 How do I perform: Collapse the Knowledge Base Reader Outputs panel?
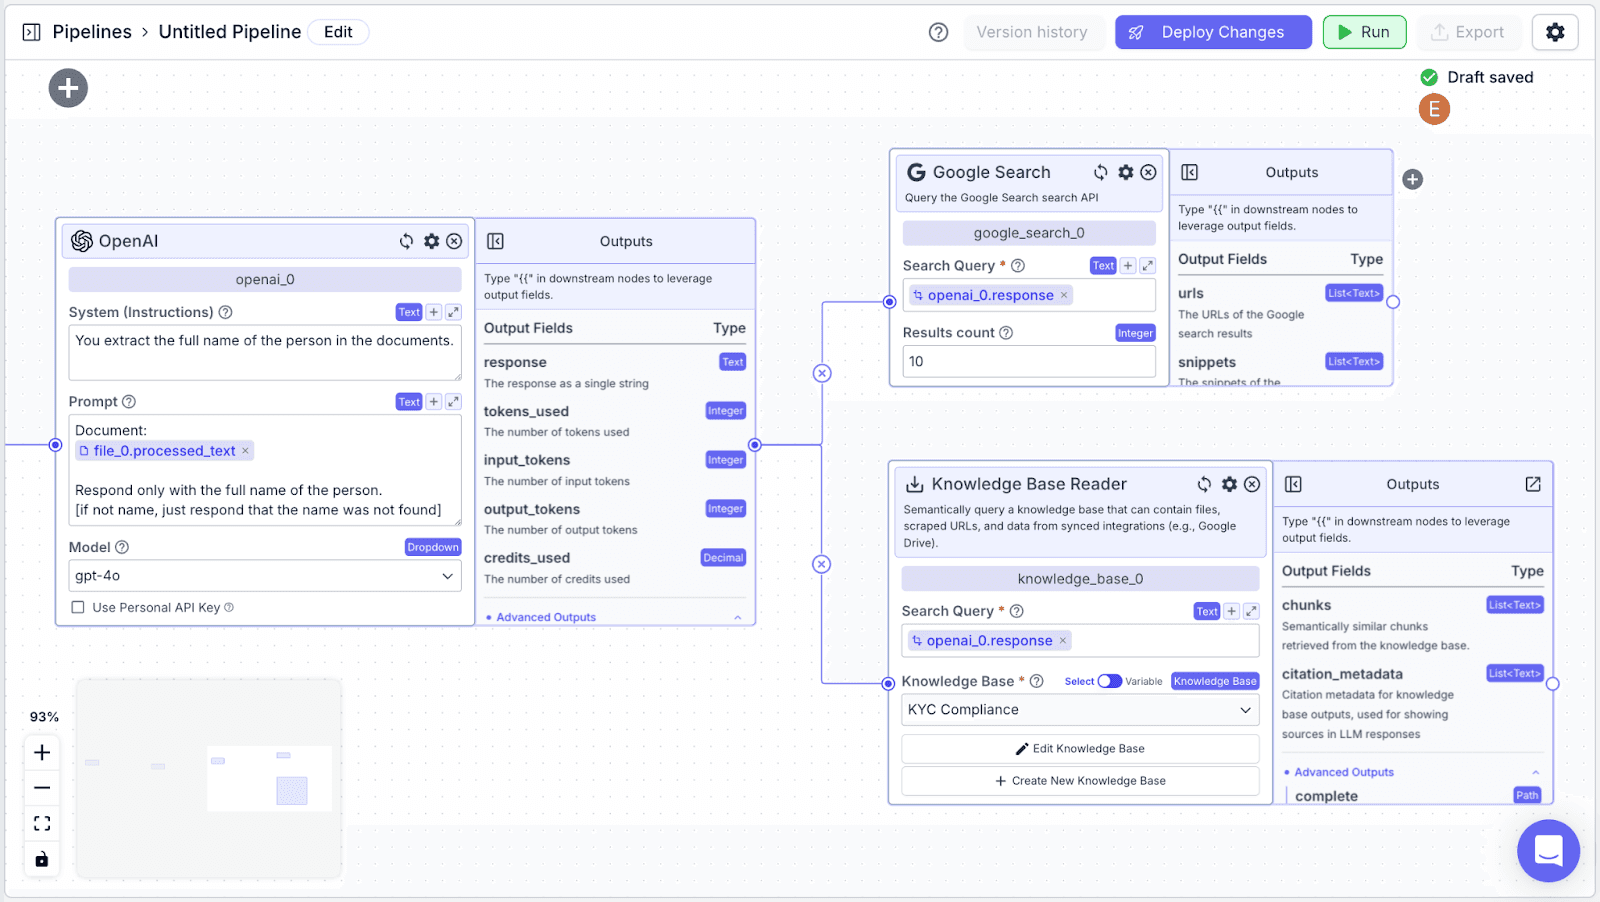(x=1293, y=484)
